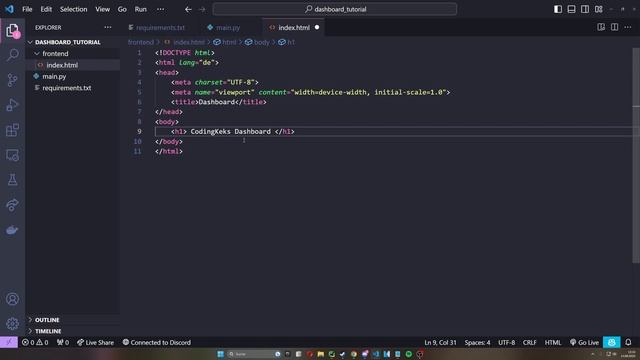This screenshot has height=360, width=640.
Task: Open Explorer Views and More Actions ellipsis
Action: click(x=108, y=27)
